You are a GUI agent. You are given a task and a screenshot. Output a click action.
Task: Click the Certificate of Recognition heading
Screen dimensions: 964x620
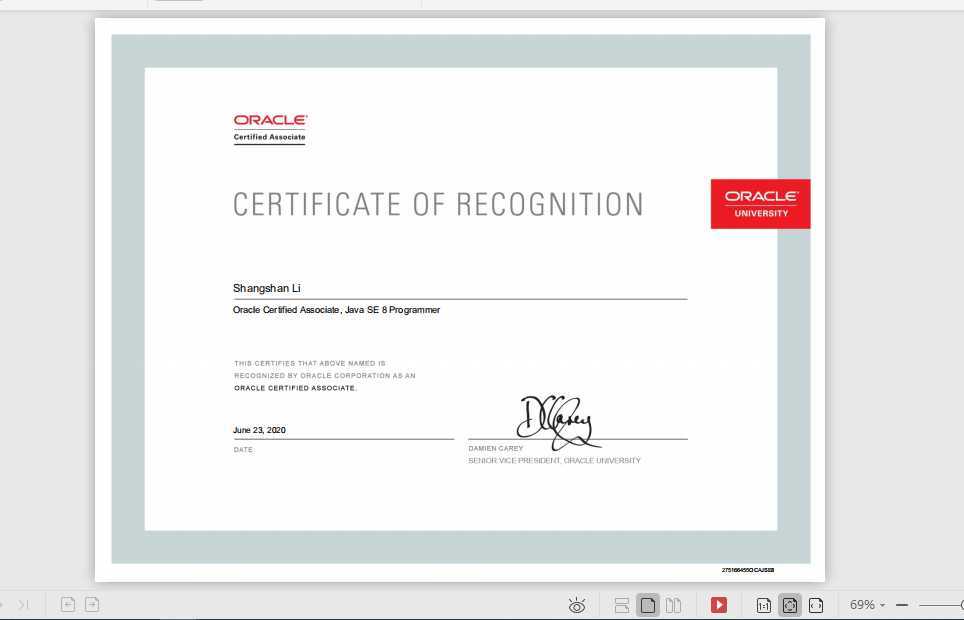pyautogui.click(x=438, y=205)
